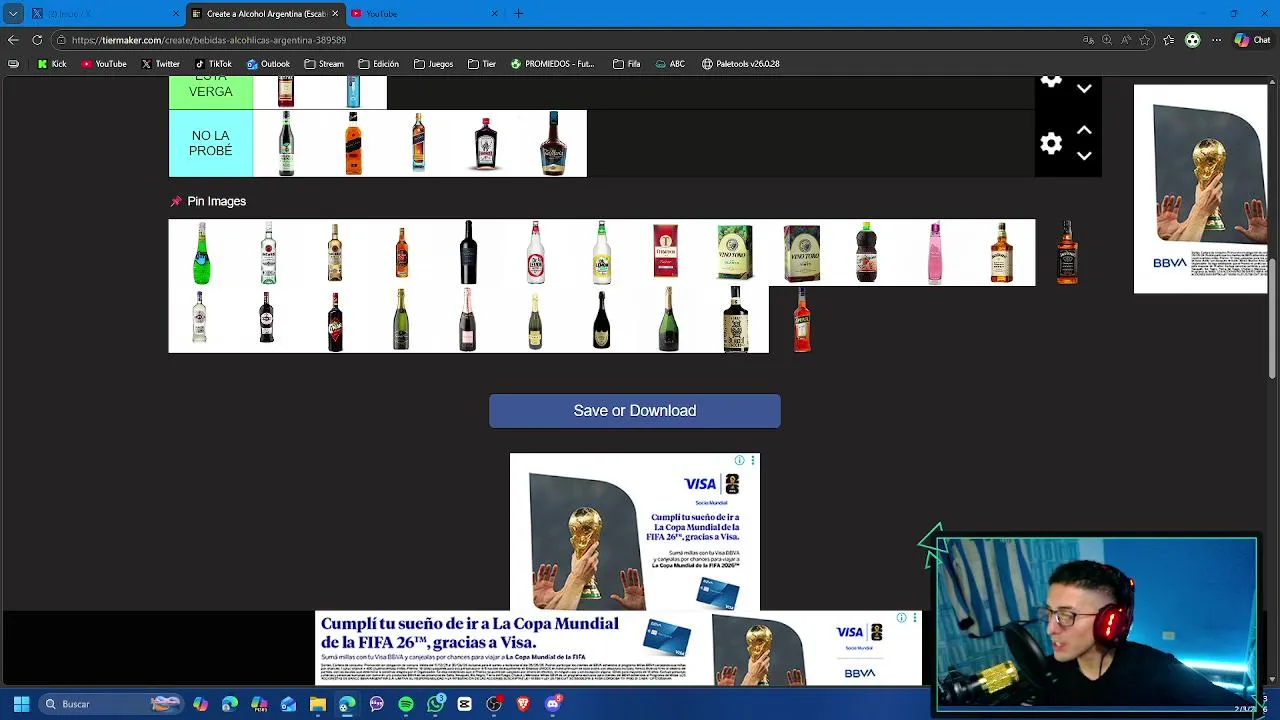Open settings gear for NO LA PROBÉ tier
The height and width of the screenshot is (720, 1280).
pos(1051,144)
